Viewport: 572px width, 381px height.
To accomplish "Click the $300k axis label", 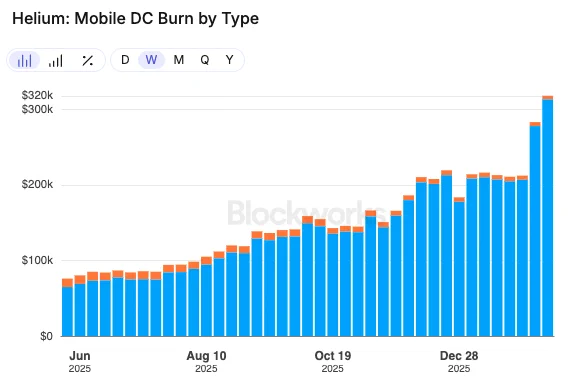I will pyautogui.click(x=37, y=109).
